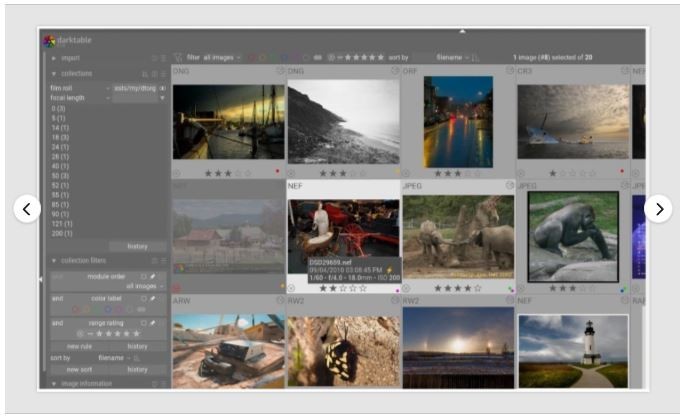
Task: Open the rainy street ORF thumbnail
Action: click(458, 122)
